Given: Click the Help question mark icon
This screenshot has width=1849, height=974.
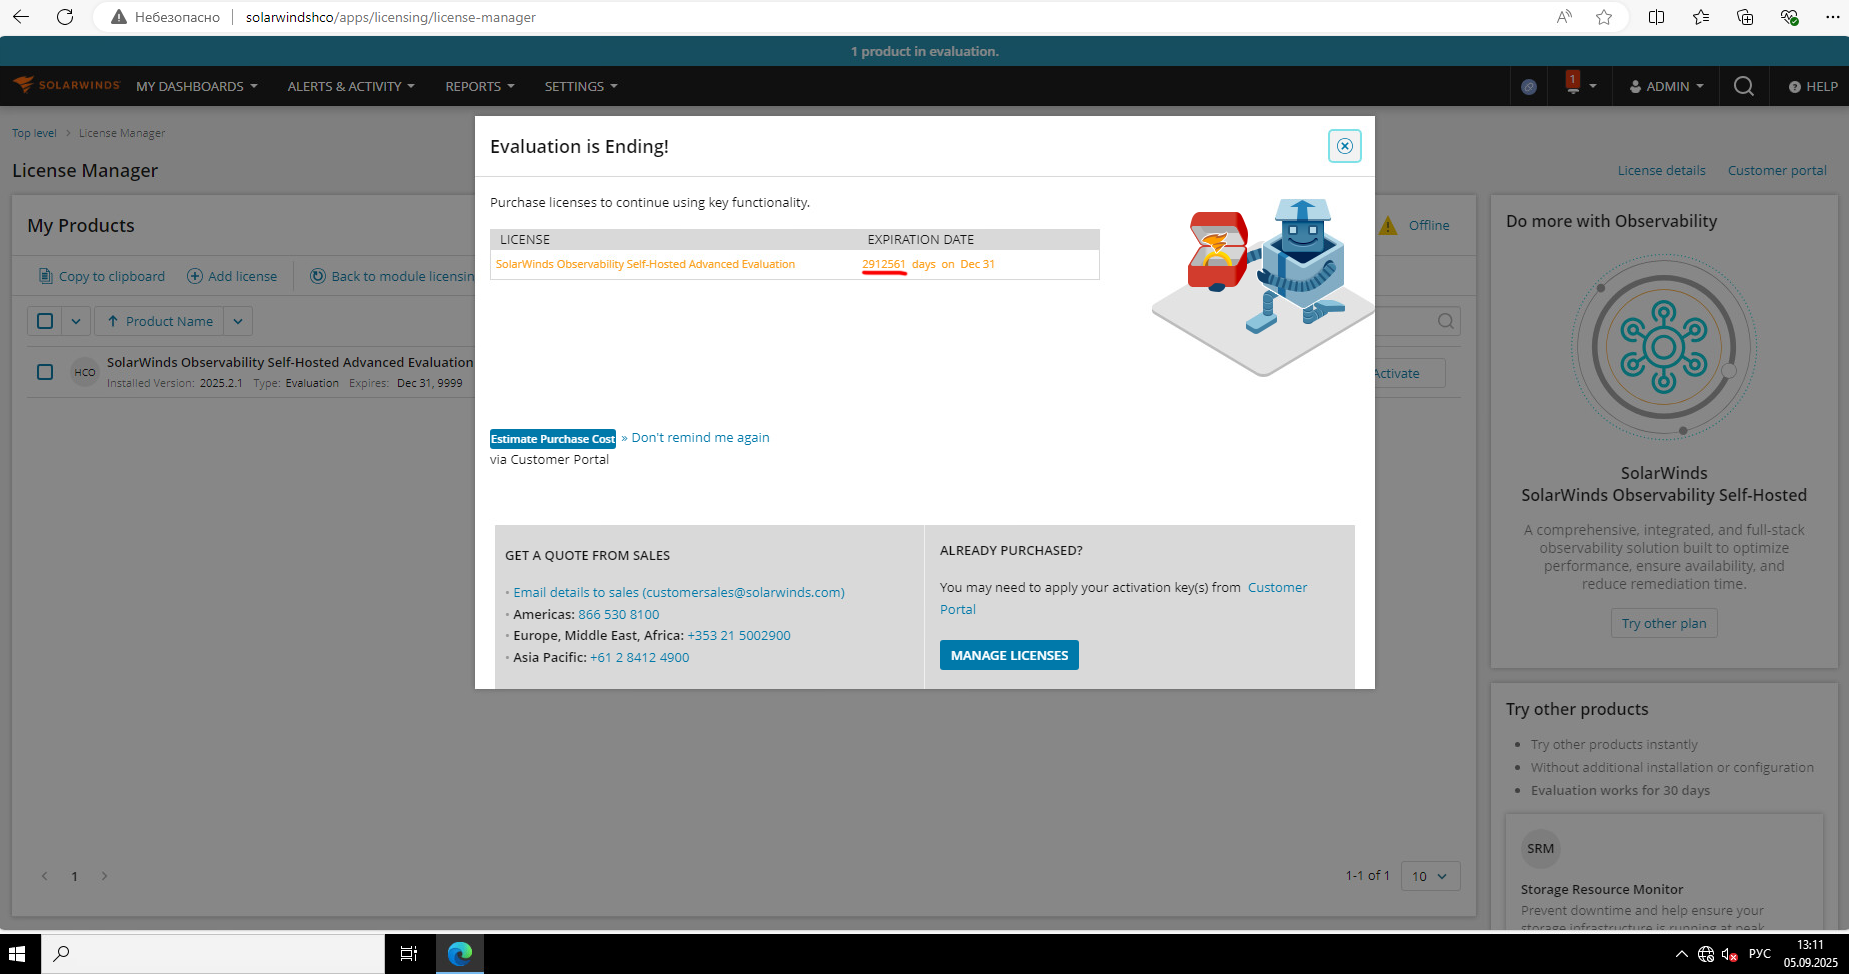Looking at the screenshot, I should [1794, 87].
